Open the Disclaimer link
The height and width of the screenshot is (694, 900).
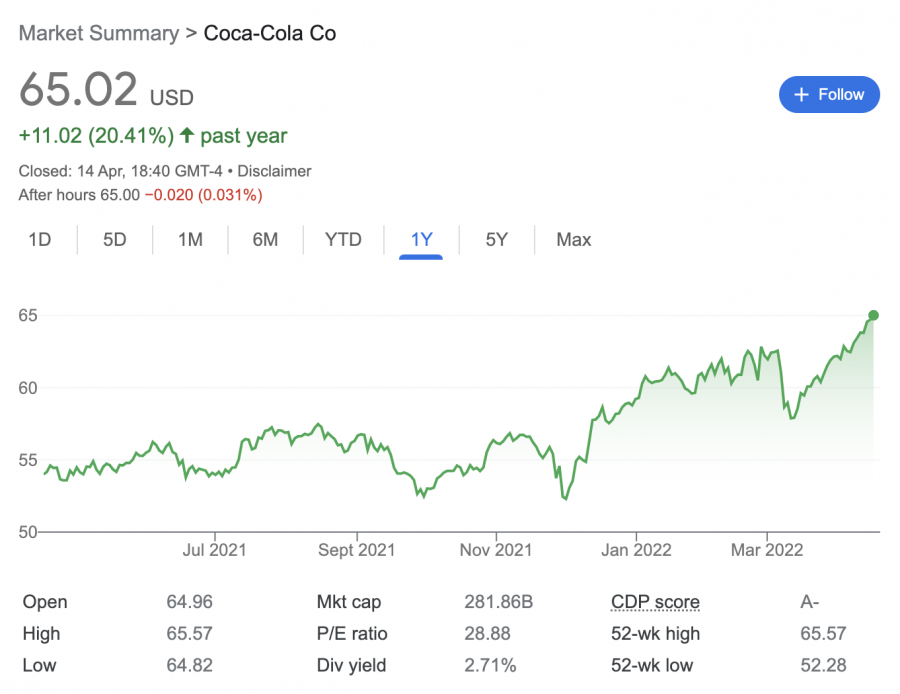[x=274, y=171]
